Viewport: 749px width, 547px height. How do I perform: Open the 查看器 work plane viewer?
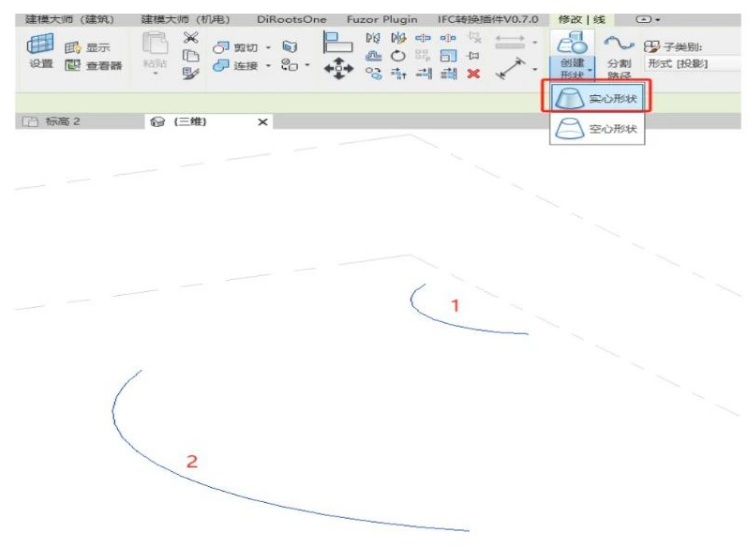tap(93, 65)
